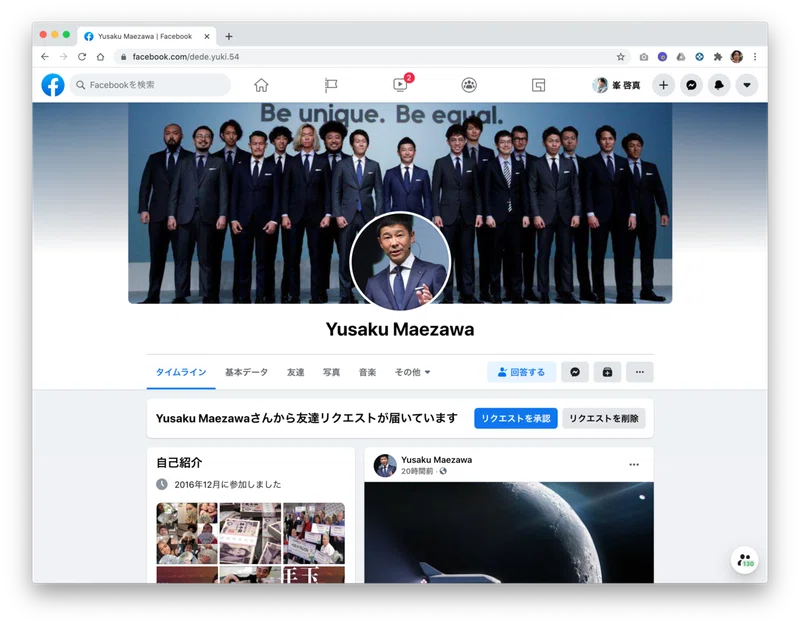
Task: Open the profile more options ellipsis
Action: pyautogui.click(x=640, y=372)
